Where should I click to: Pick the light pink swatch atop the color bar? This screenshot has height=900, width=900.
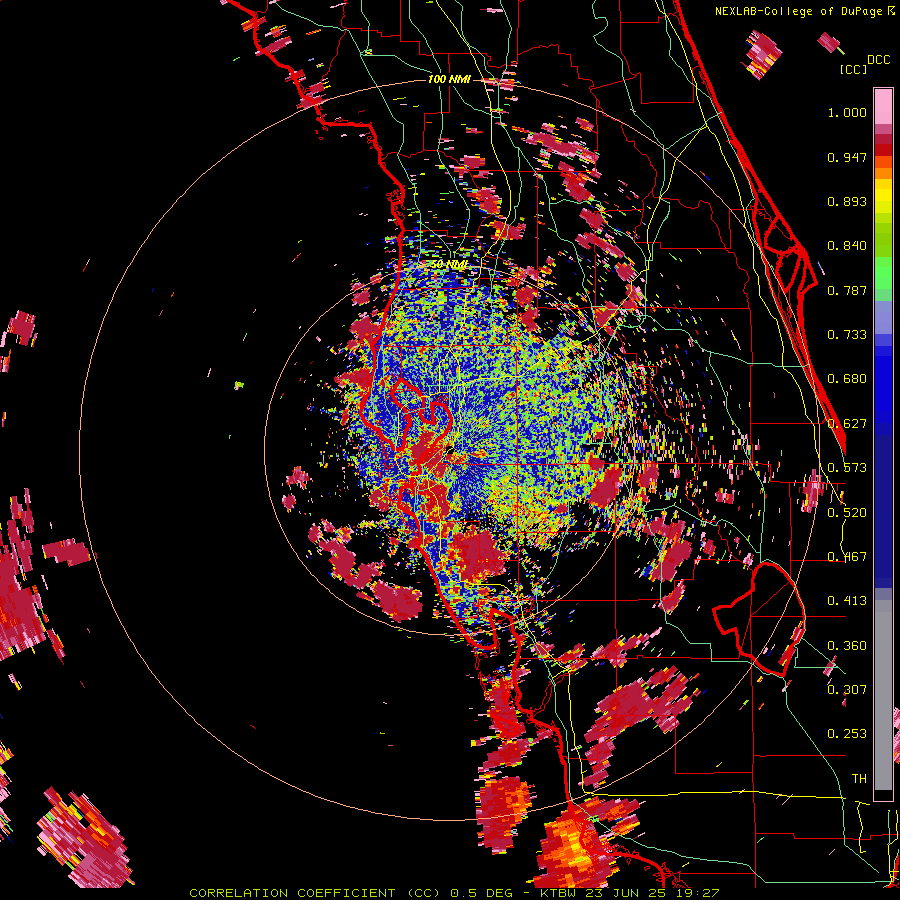[x=883, y=106]
